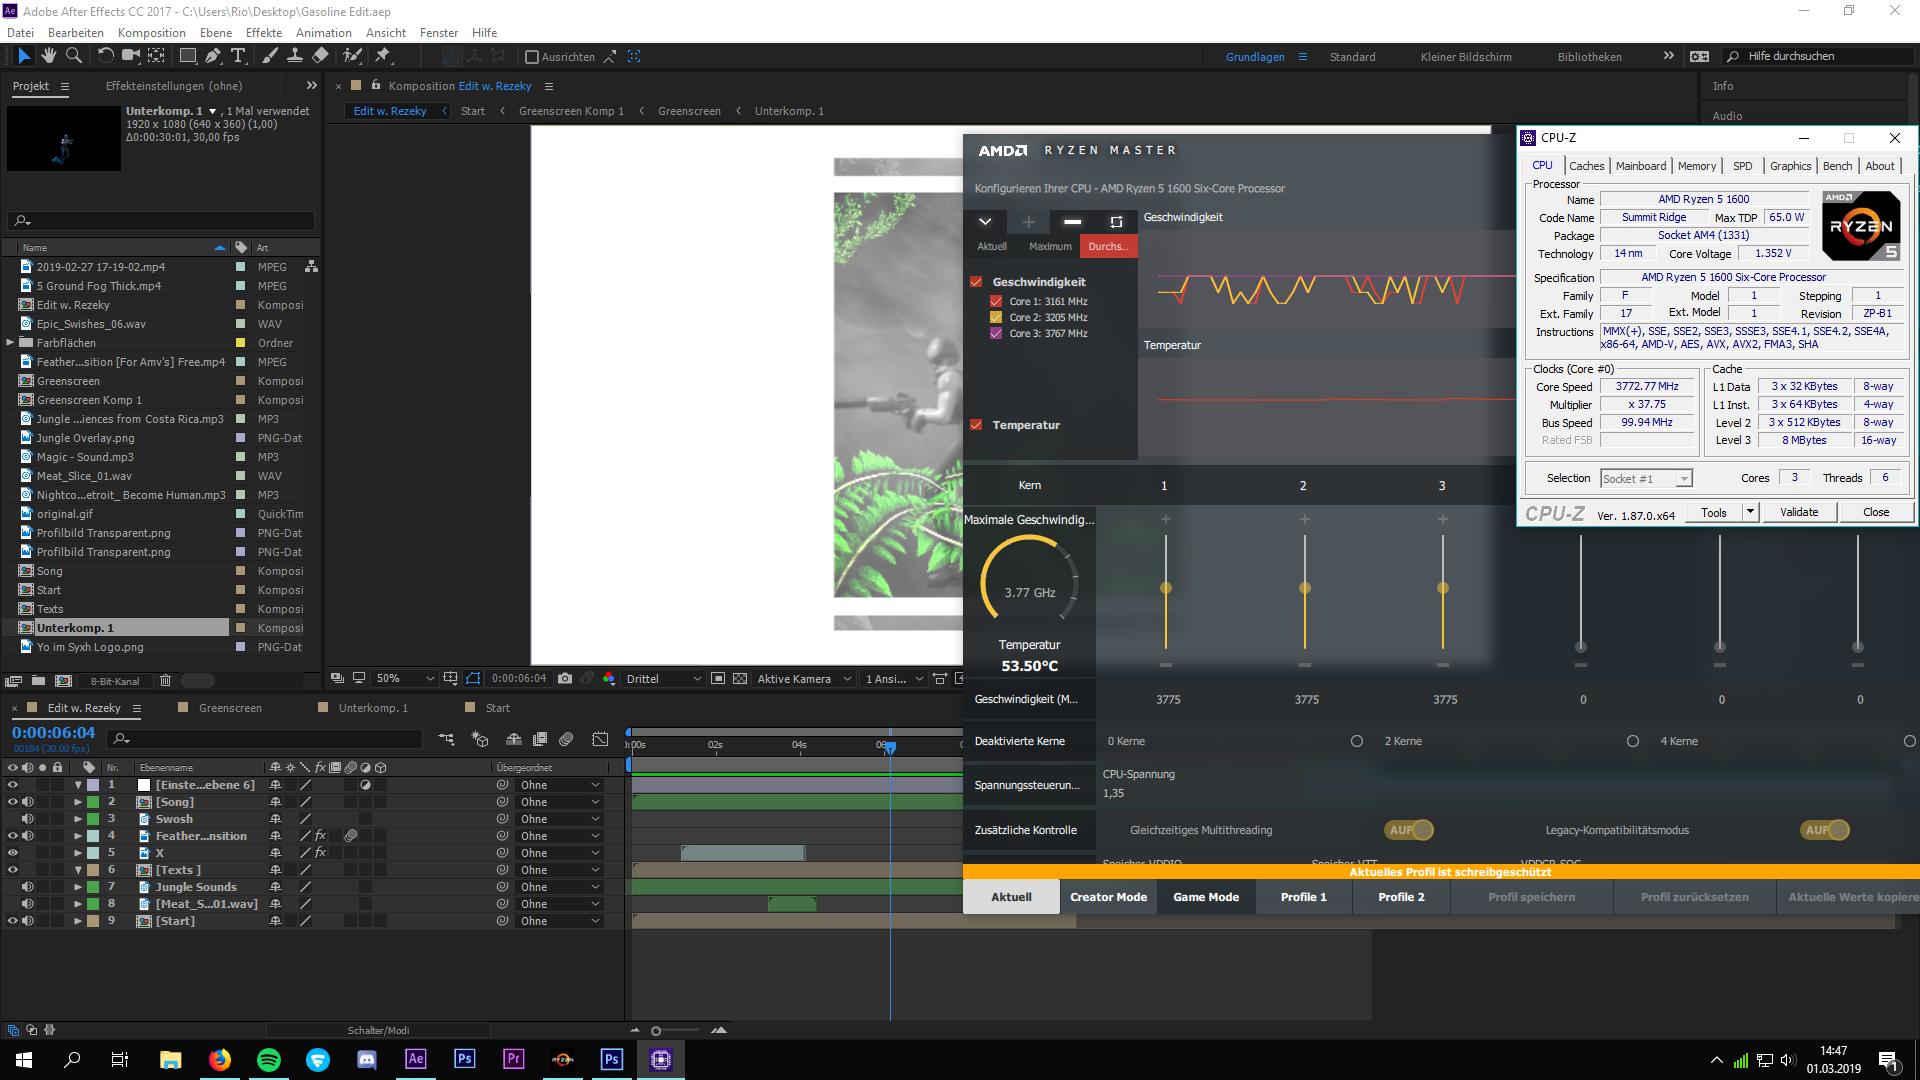
Task: Toggle Gleichzeitiges Multithreading off
Action: tap(1410, 830)
